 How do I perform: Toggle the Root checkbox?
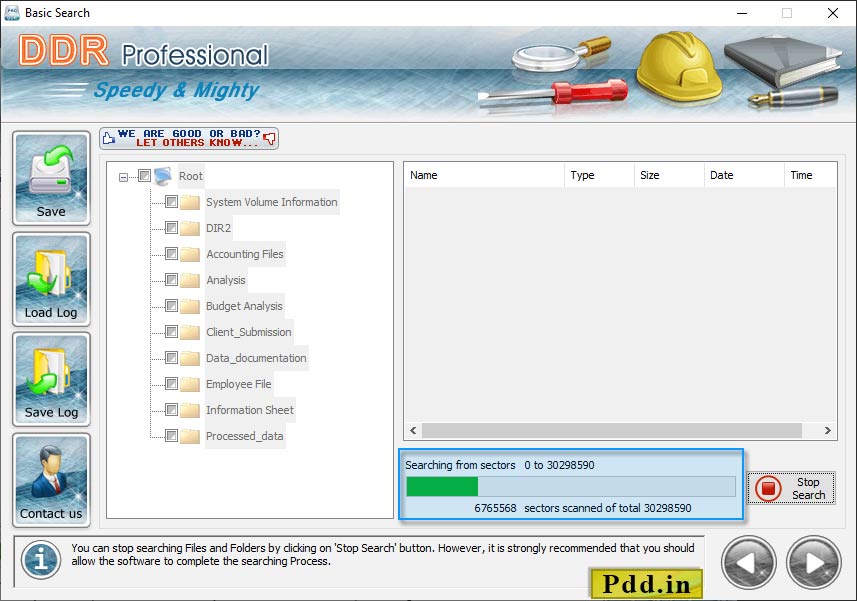tap(144, 175)
